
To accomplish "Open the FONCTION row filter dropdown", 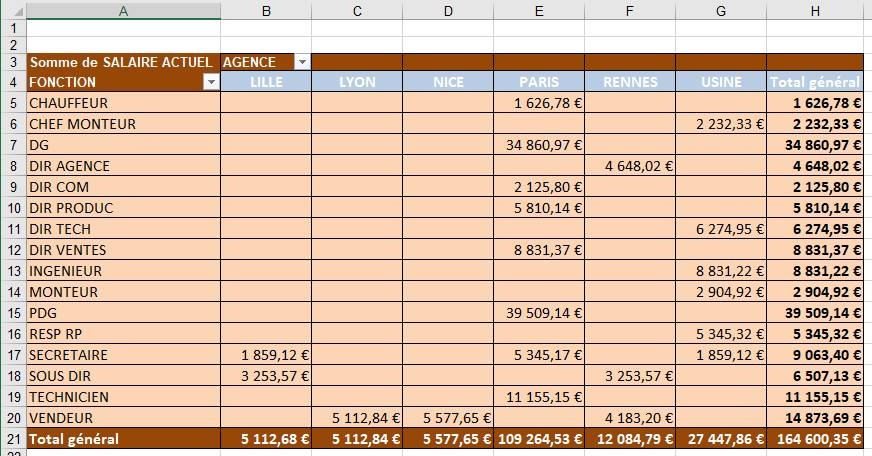I will point(210,83).
